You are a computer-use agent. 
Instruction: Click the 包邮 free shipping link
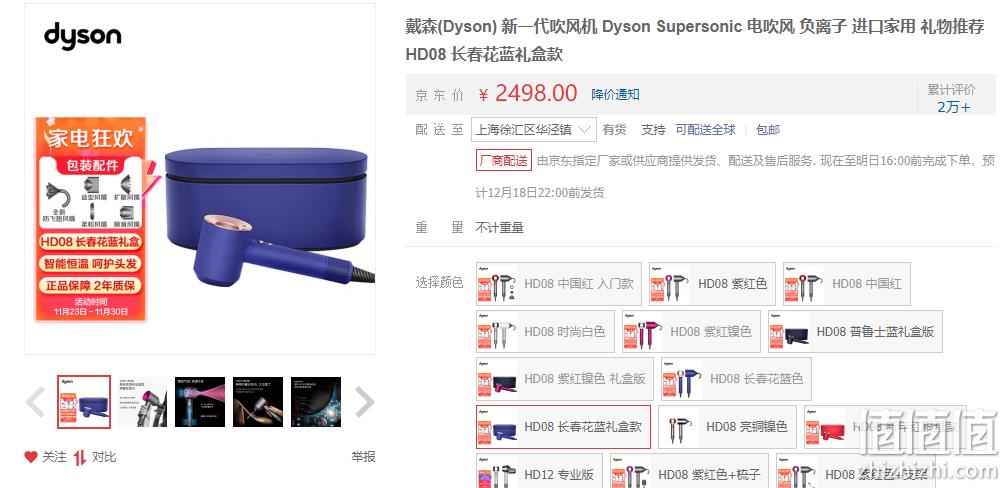768,130
